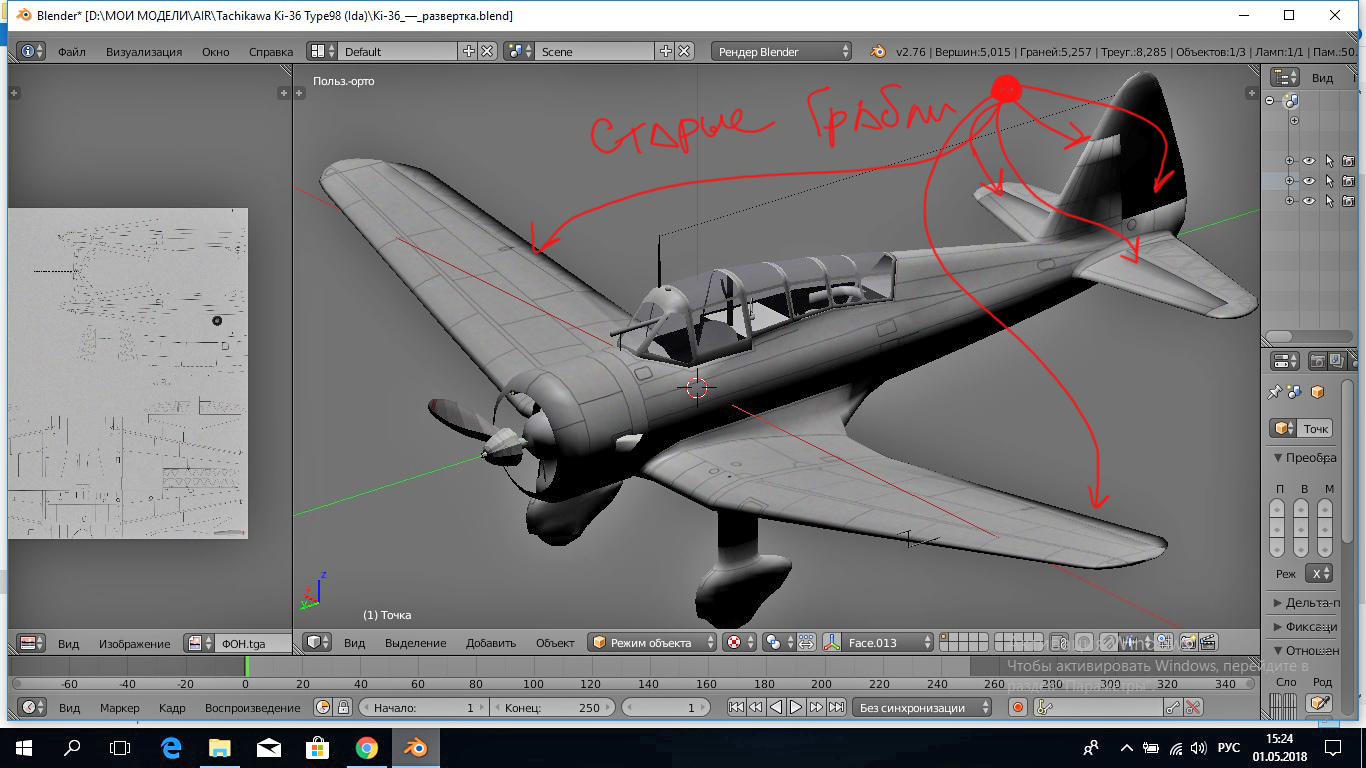Viewport: 1366px width, 768px height.
Task: Jump to the last frame of playback
Action: click(x=836, y=707)
